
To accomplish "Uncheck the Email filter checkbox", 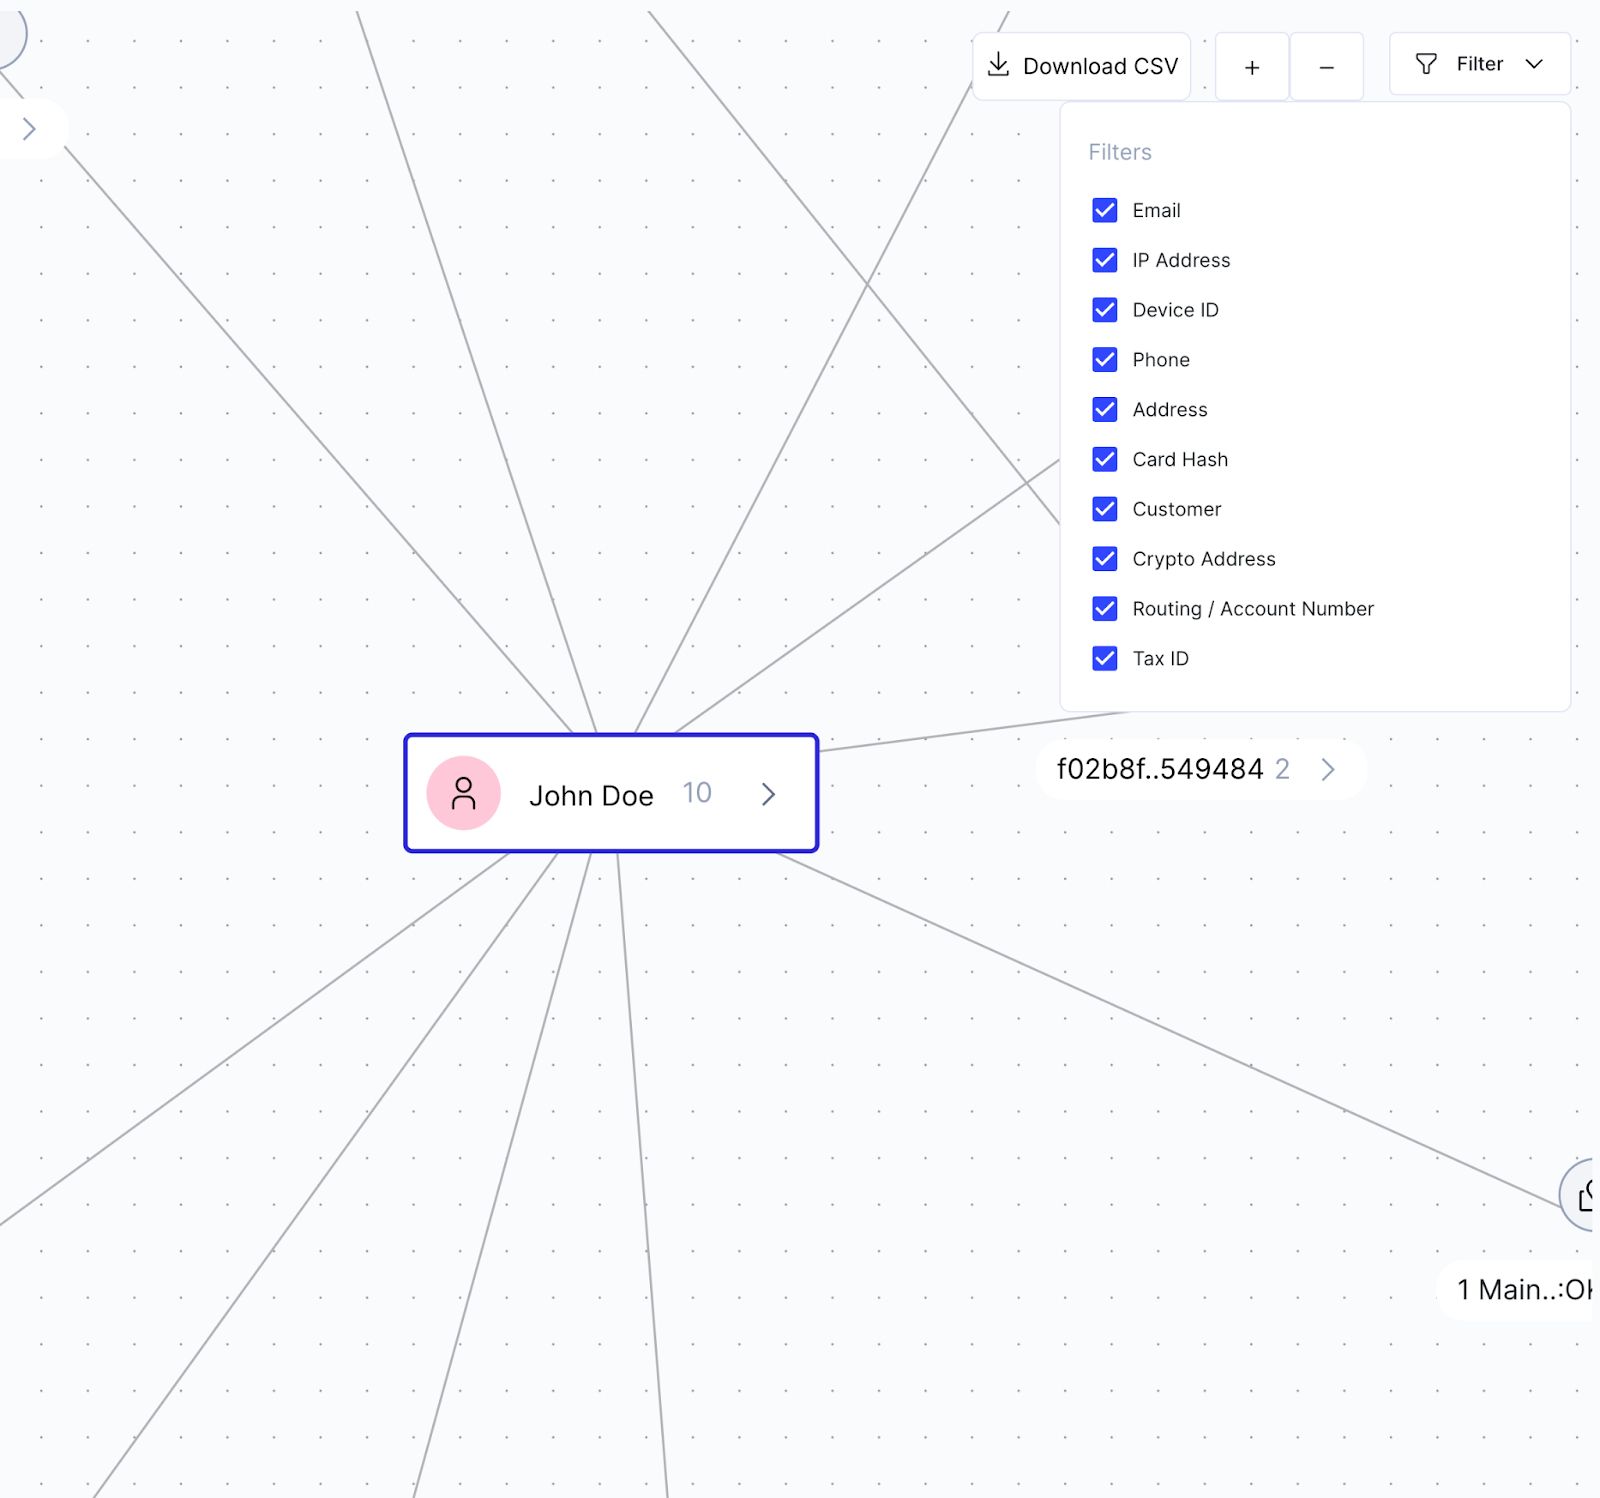I will click(x=1105, y=210).
